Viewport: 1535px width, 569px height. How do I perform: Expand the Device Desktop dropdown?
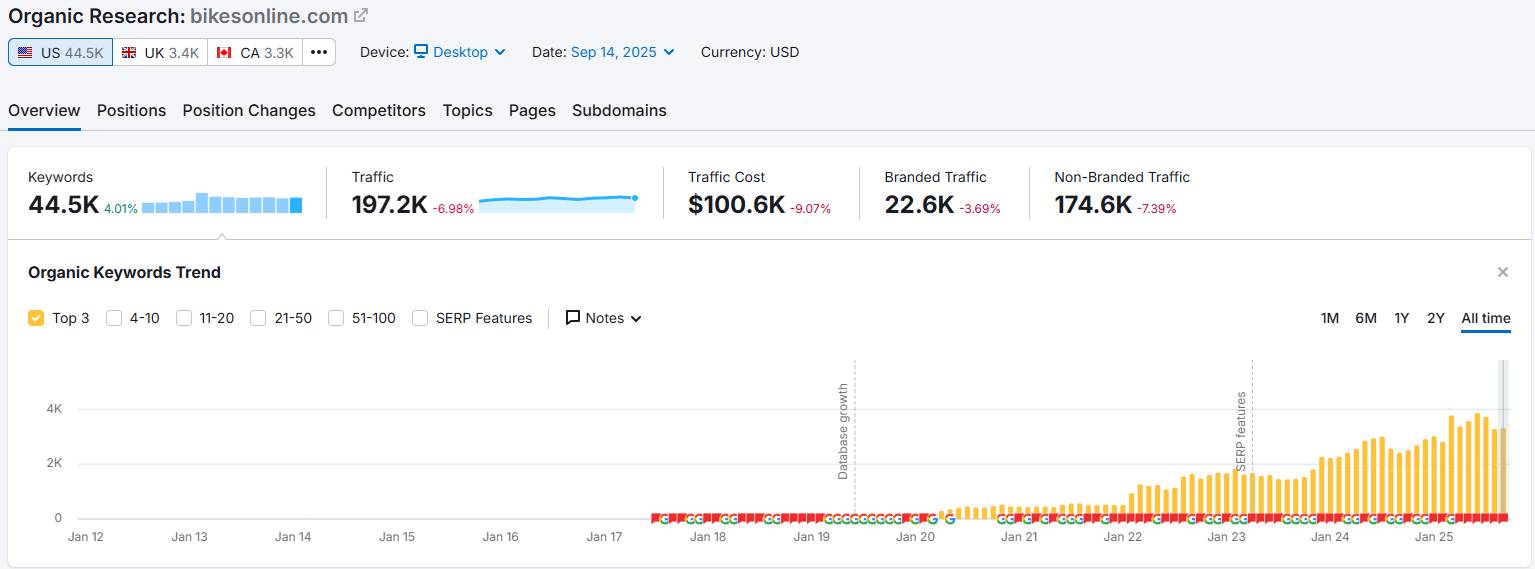pyautogui.click(x=460, y=52)
